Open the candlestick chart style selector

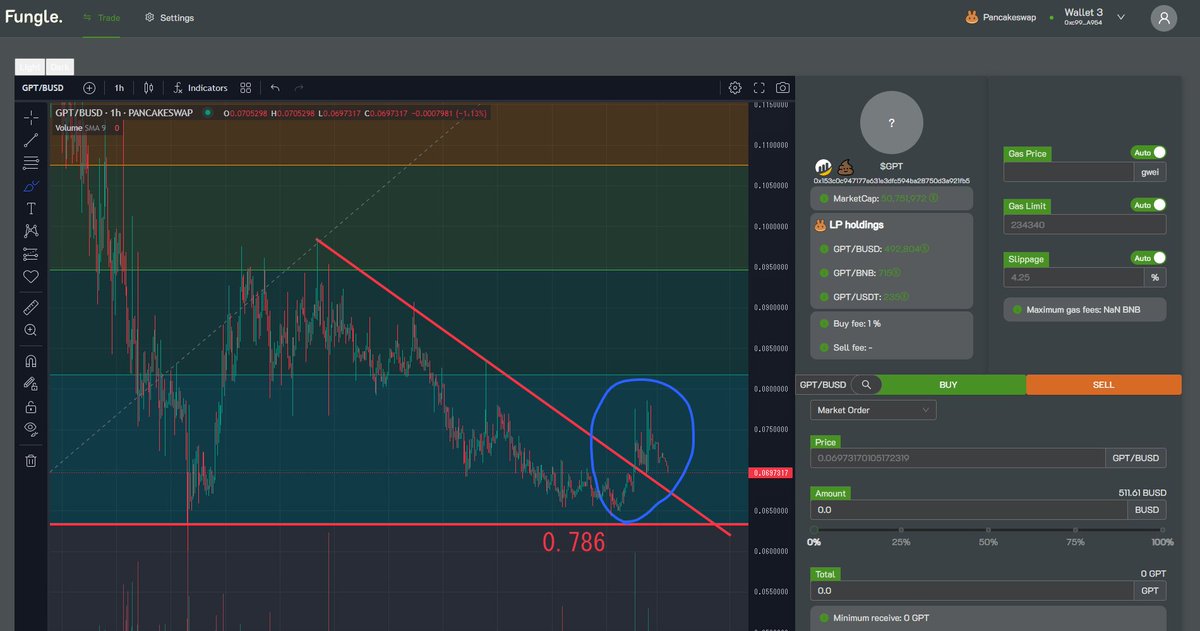click(x=149, y=88)
